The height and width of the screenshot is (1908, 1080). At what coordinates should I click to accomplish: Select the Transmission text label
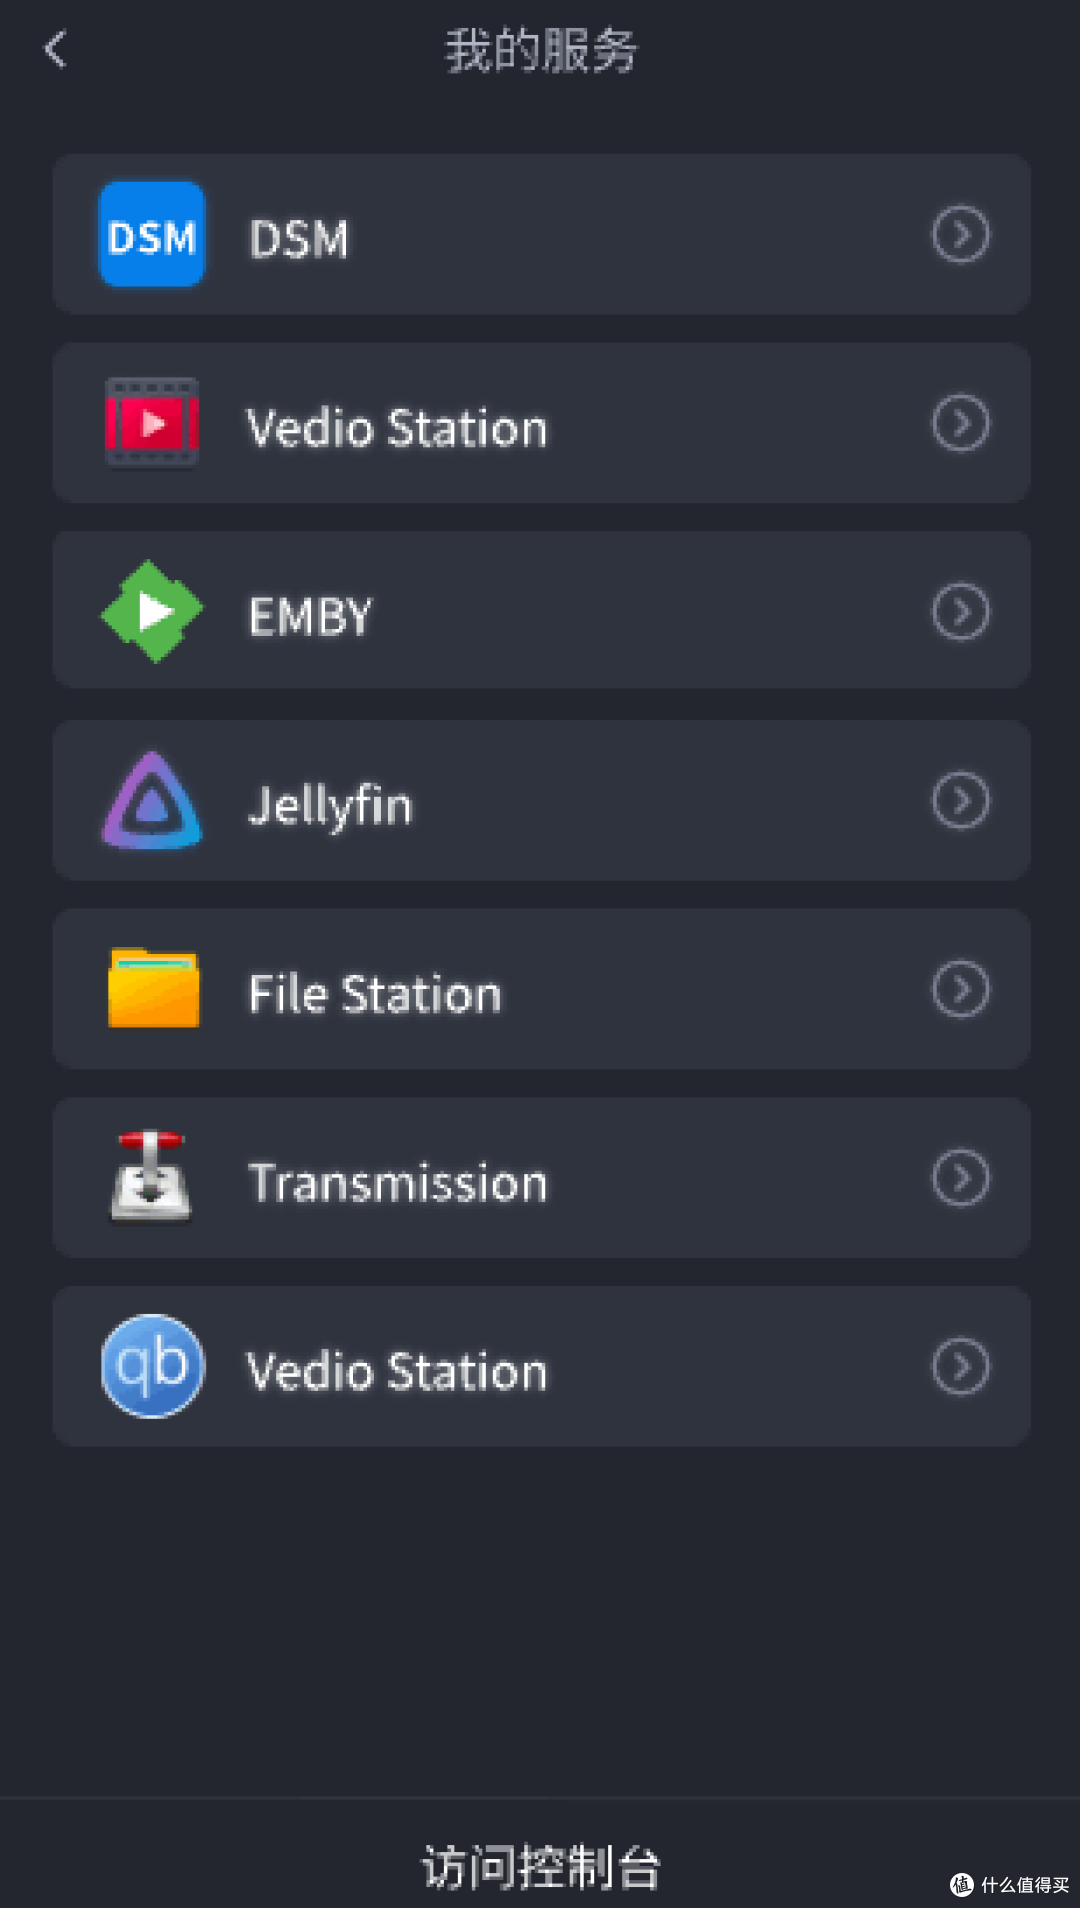(398, 1182)
